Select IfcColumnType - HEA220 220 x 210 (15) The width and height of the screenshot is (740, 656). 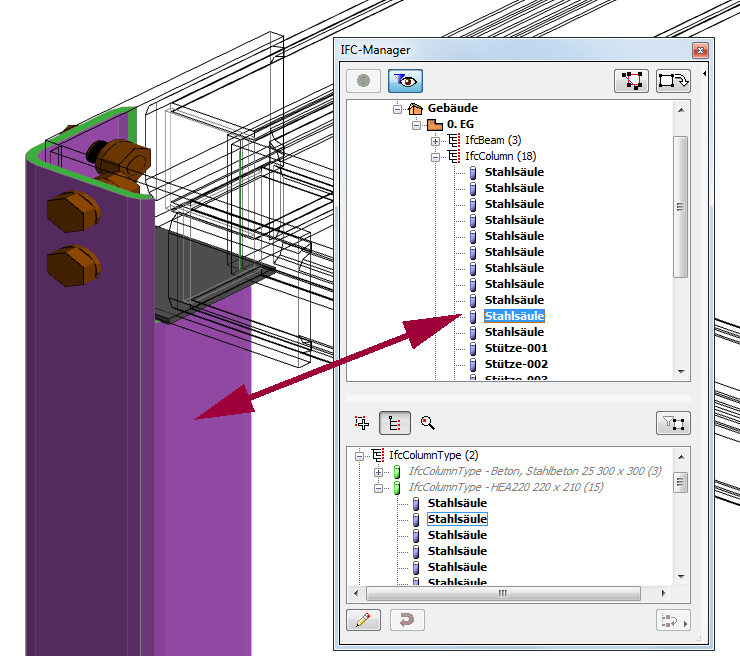point(506,487)
